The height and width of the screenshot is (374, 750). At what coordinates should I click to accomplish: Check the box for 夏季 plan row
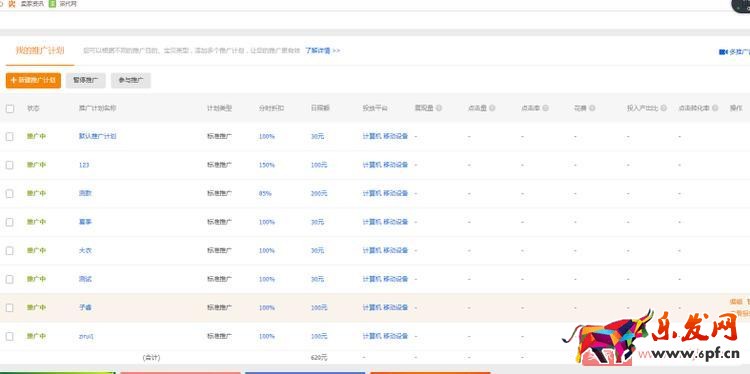pyautogui.click(x=10, y=222)
